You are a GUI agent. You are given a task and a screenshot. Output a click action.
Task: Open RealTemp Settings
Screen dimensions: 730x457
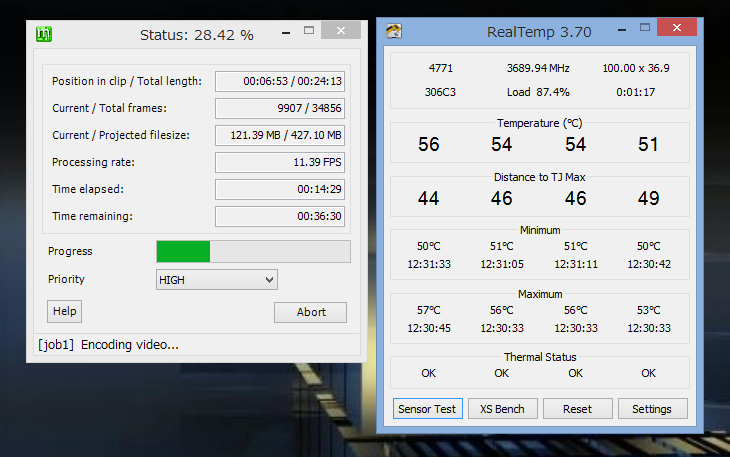652,409
